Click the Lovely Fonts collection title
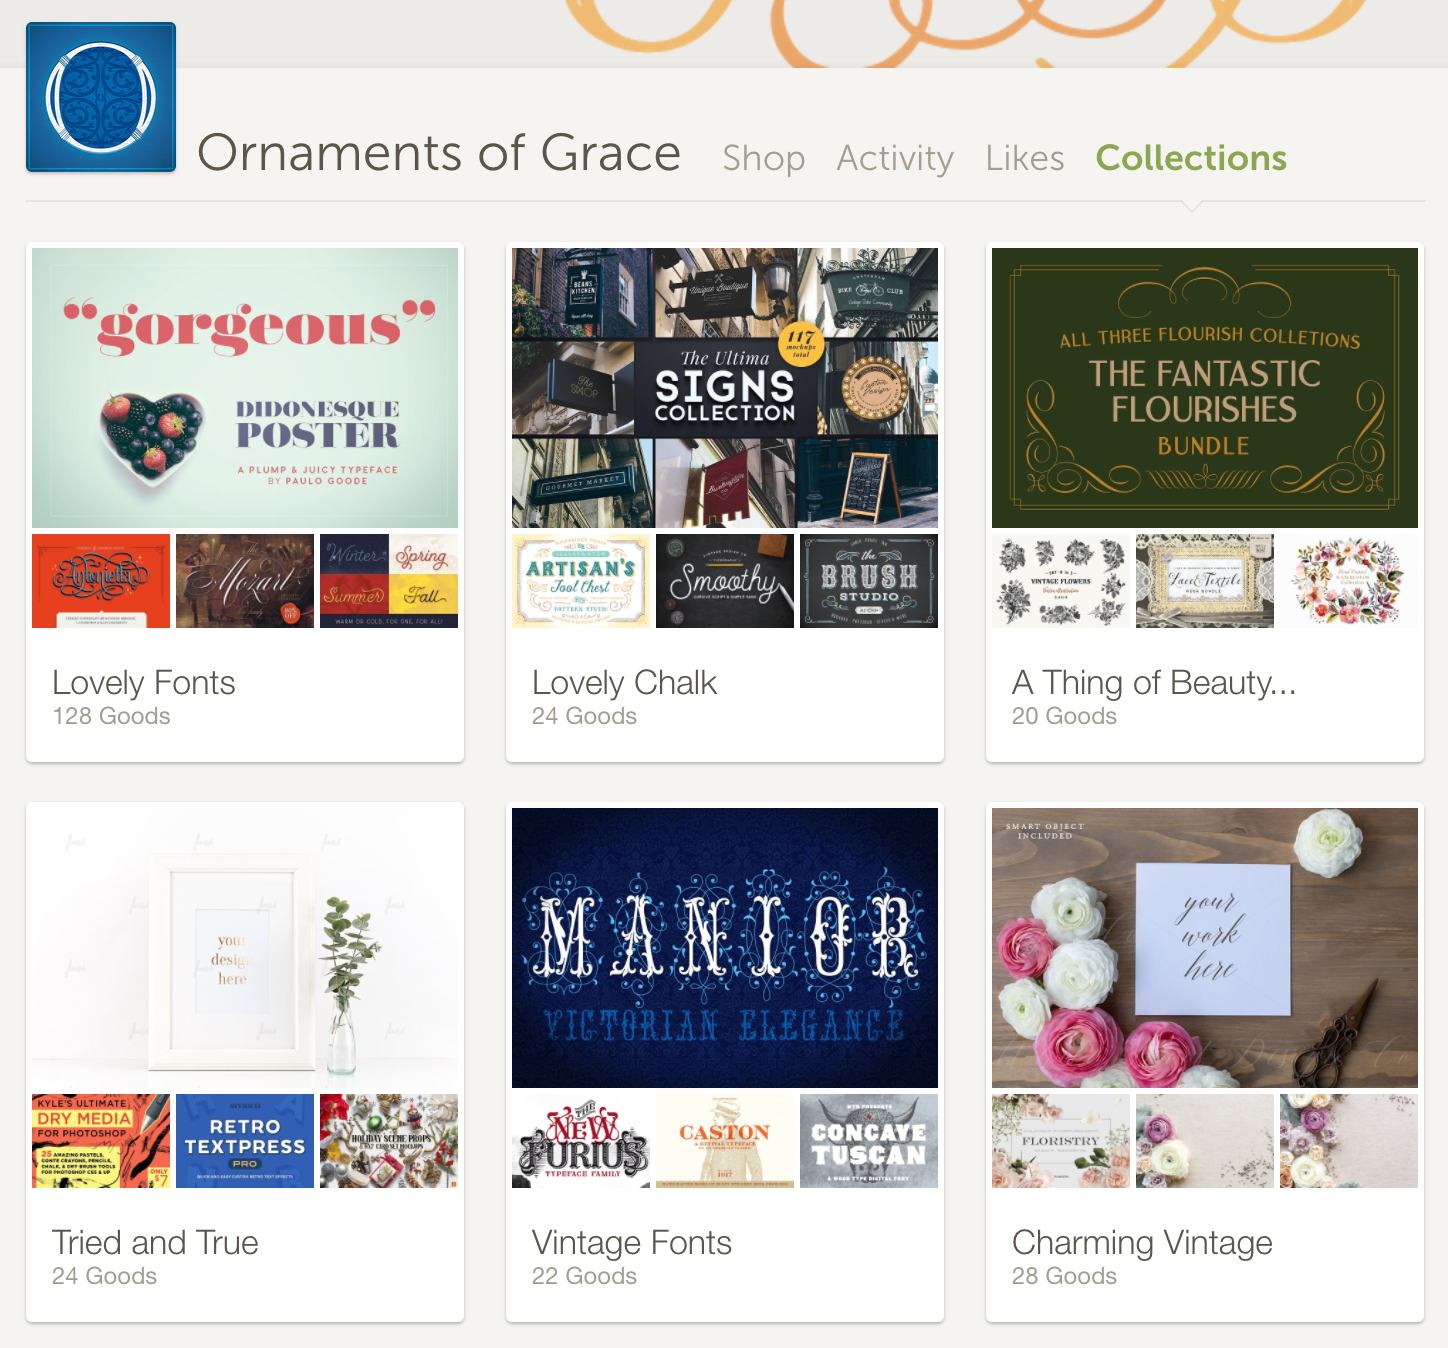This screenshot has height=1348, width=1448. coord(144,682)
